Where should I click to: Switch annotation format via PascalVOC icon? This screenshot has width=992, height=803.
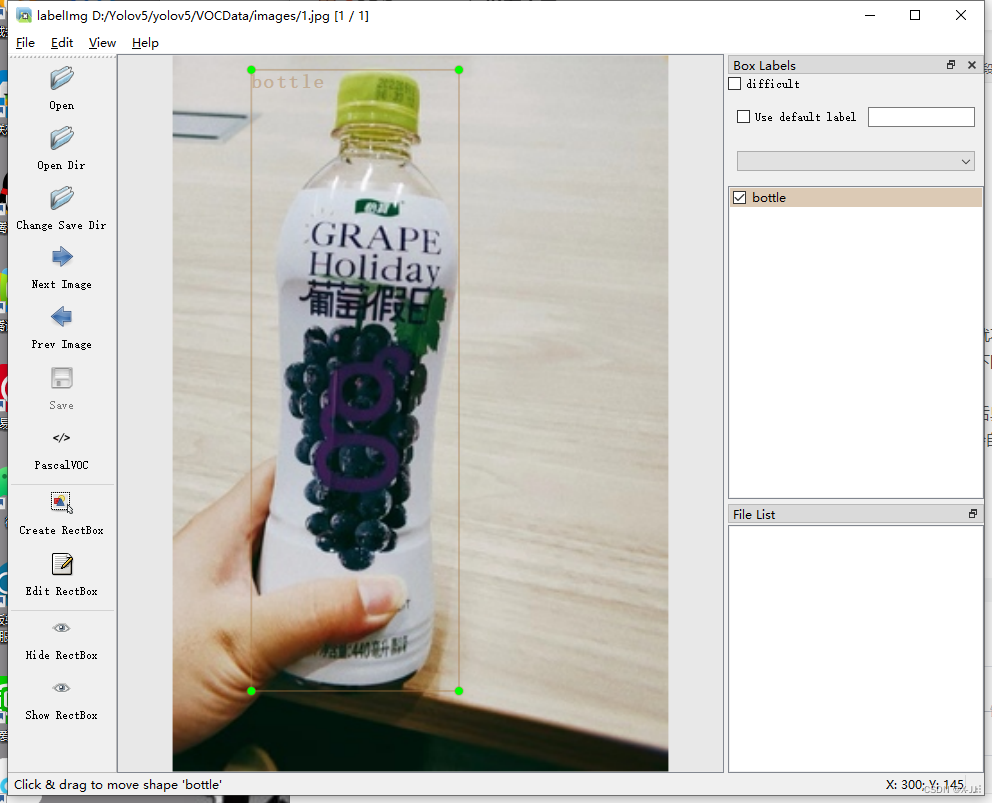tap(61, 438)
